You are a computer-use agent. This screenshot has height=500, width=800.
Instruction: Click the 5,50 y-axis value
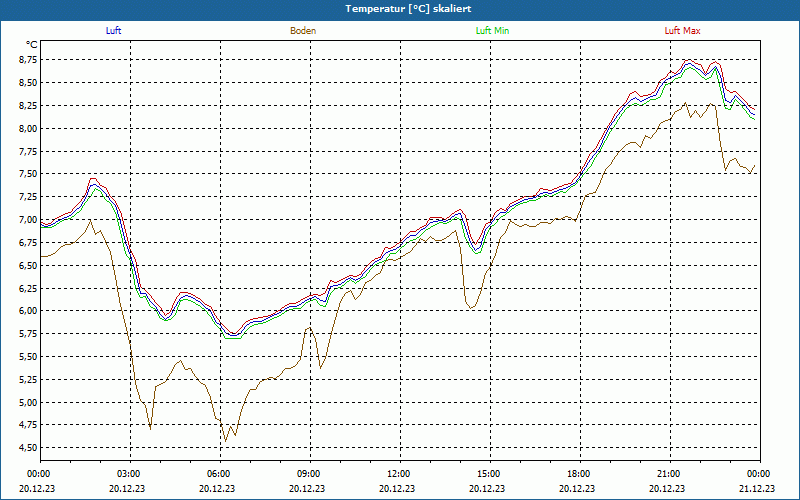27,357
